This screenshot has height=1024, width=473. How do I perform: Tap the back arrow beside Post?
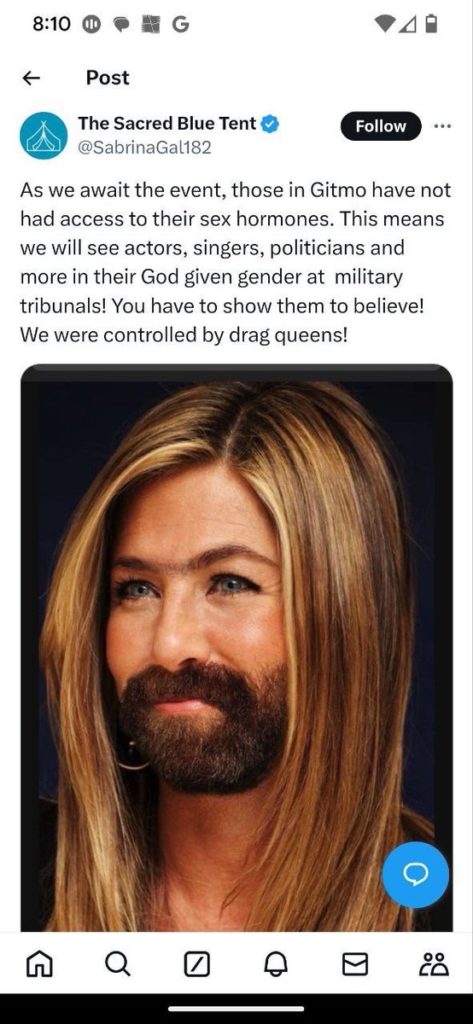(31, 78)
